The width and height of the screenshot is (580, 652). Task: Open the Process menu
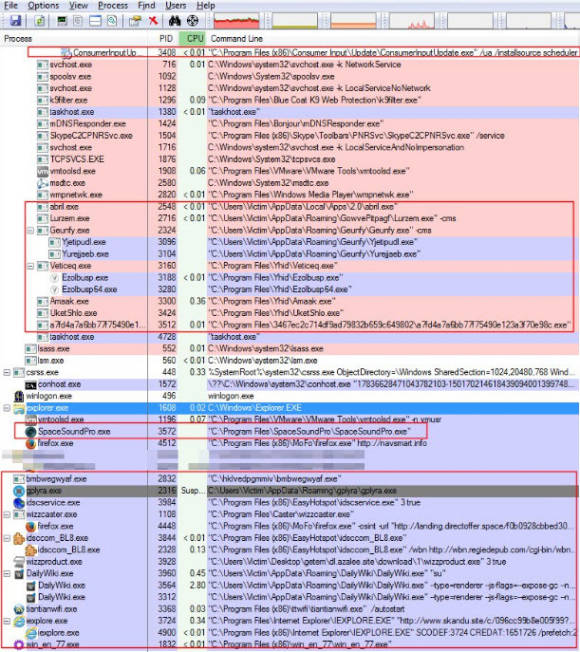(113, 5)
